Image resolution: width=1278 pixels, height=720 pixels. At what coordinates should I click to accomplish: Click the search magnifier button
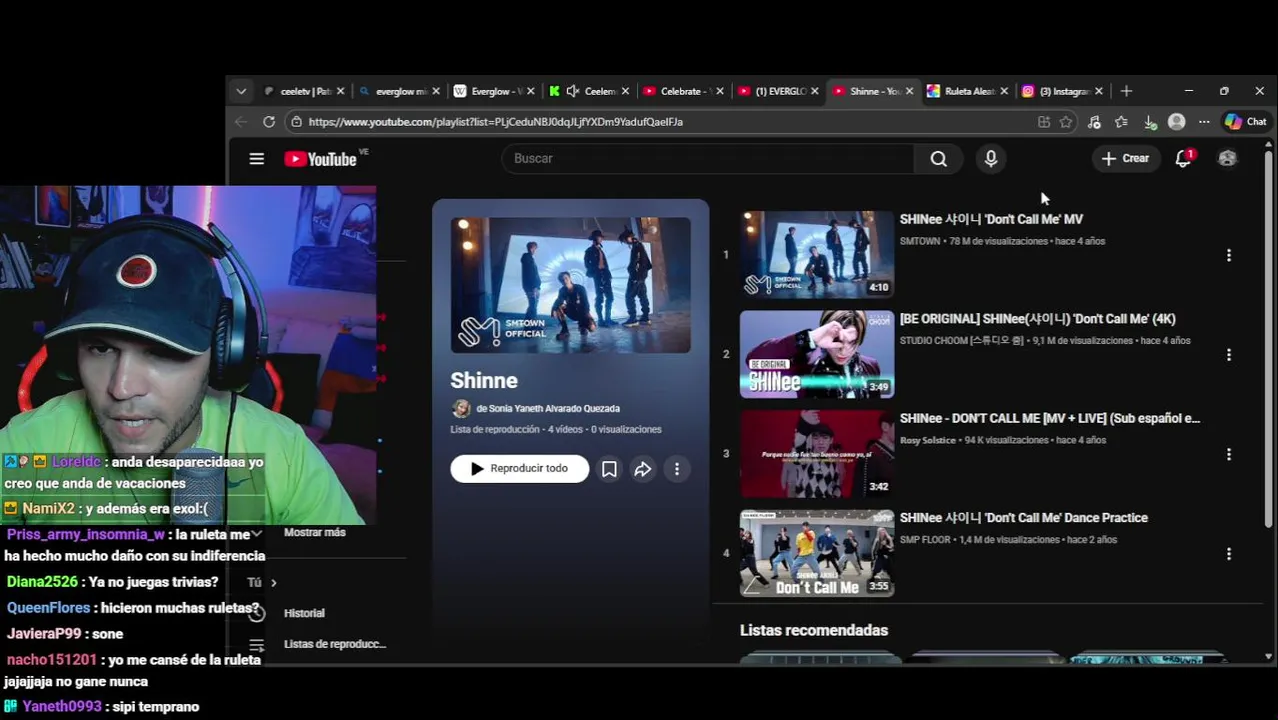tap(938, 158)
